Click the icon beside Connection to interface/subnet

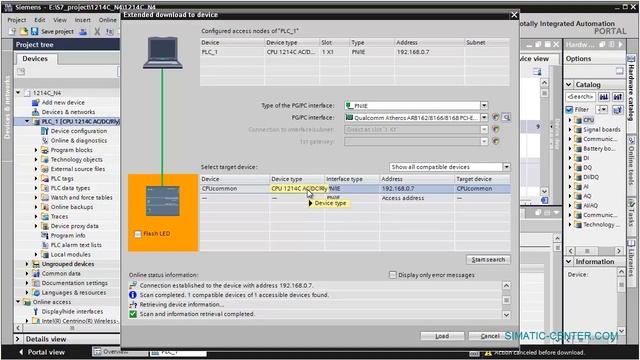tap(496, 130)
